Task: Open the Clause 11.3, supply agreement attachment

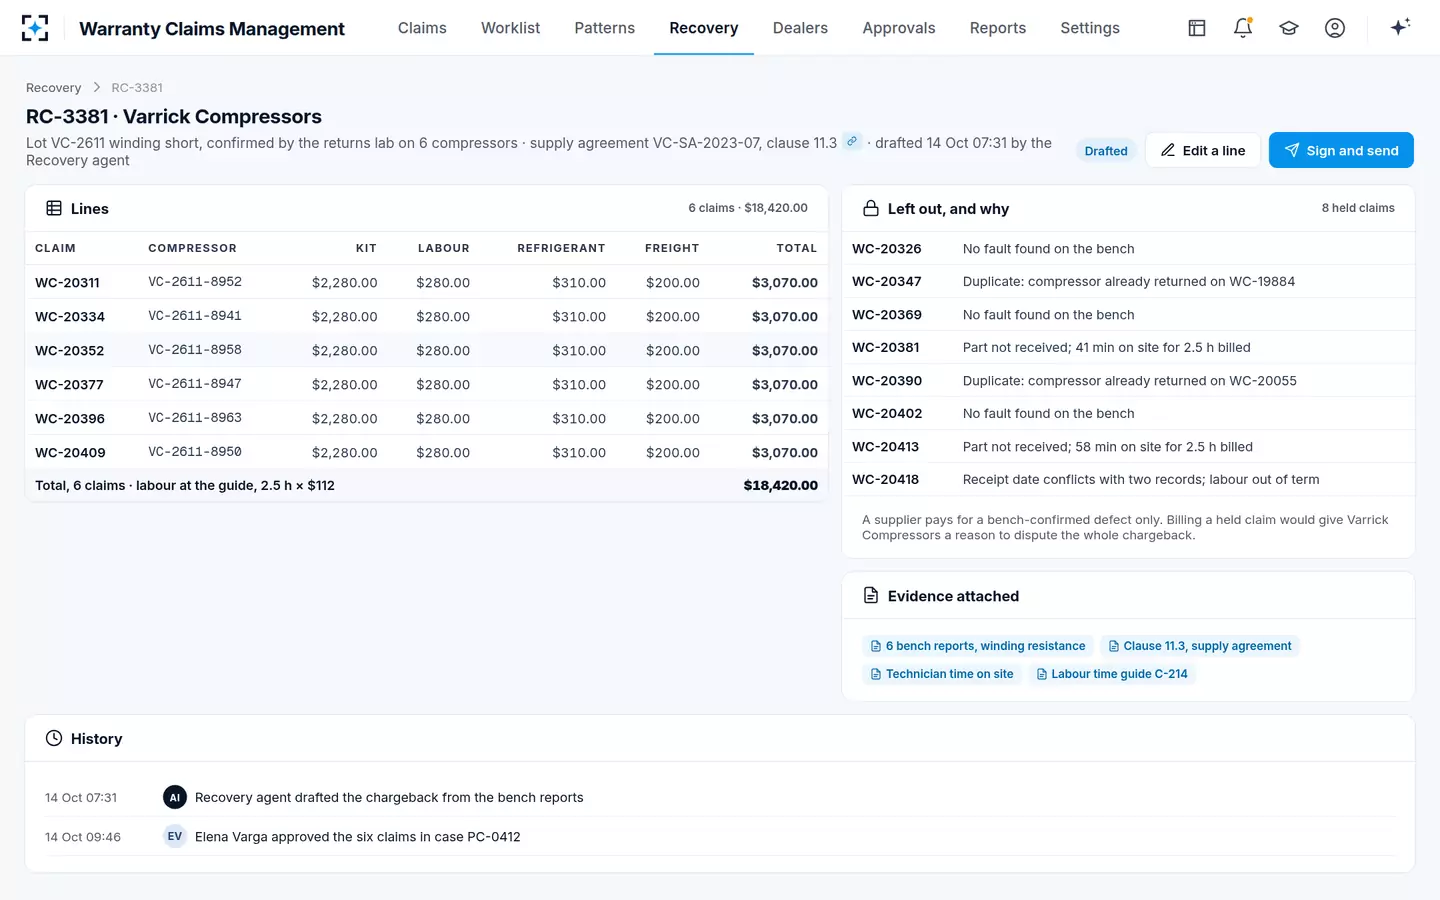Action: click(x=1200, y=646)
